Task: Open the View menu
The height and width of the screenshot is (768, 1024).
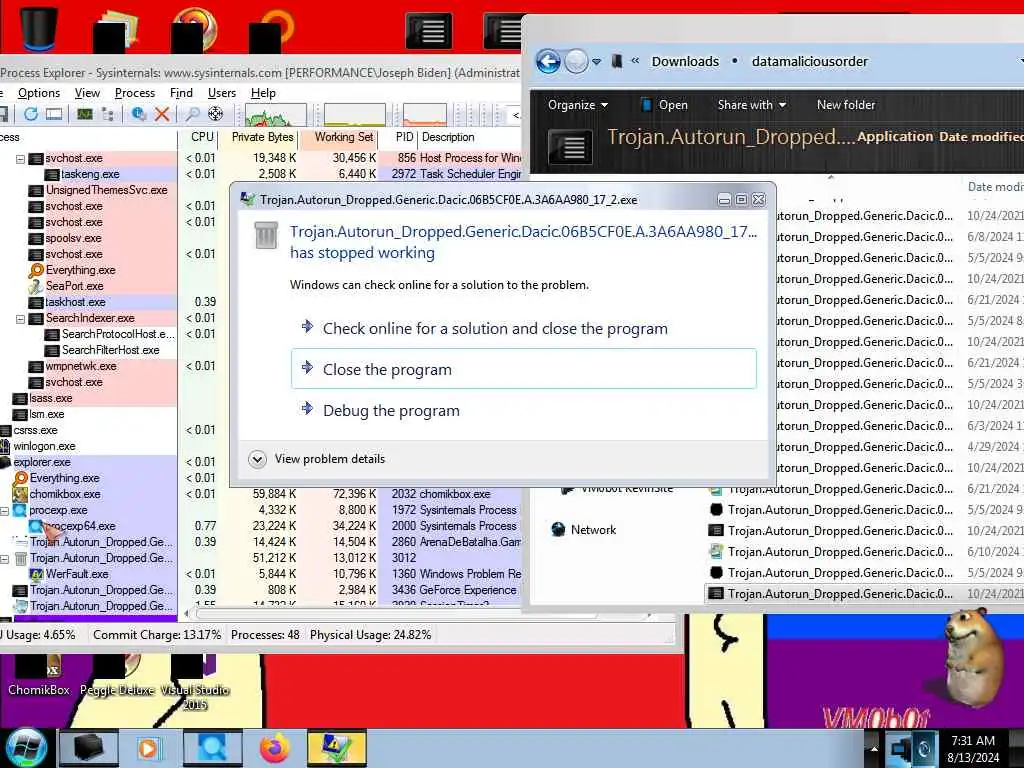Action: point(87,93)
